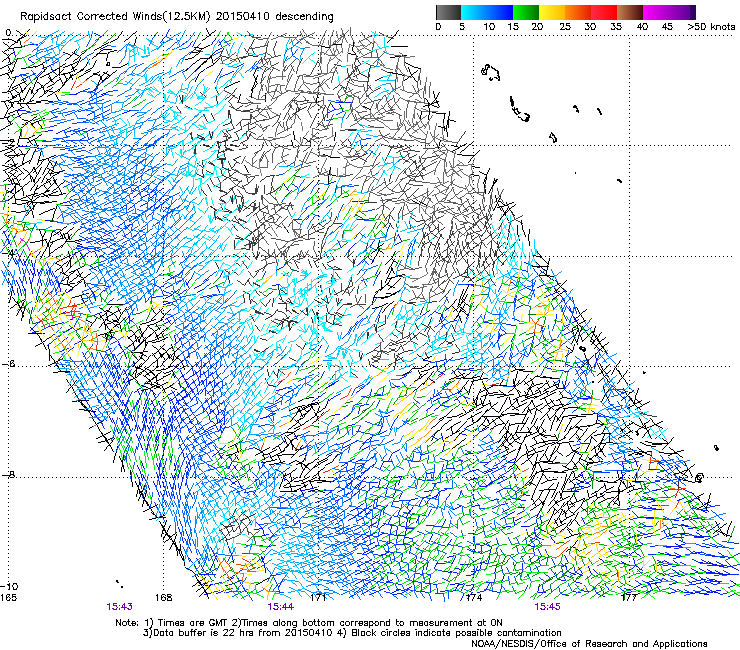Click the latitude label '-6'
This screenshot has width=740, height=650.
point(8,364)
